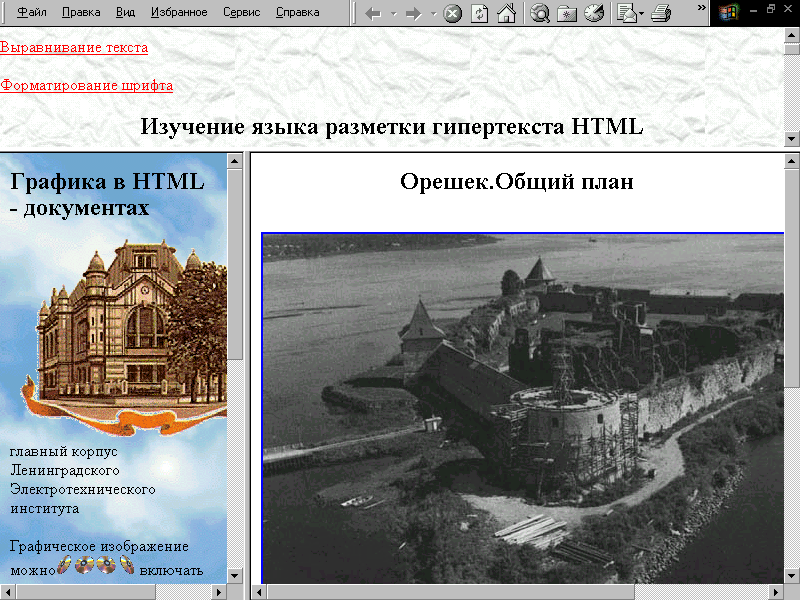Viewport: 800px width, 600px height.
Task: Follow the Форматирование шрифта link
Action: [x=86, y=85]
